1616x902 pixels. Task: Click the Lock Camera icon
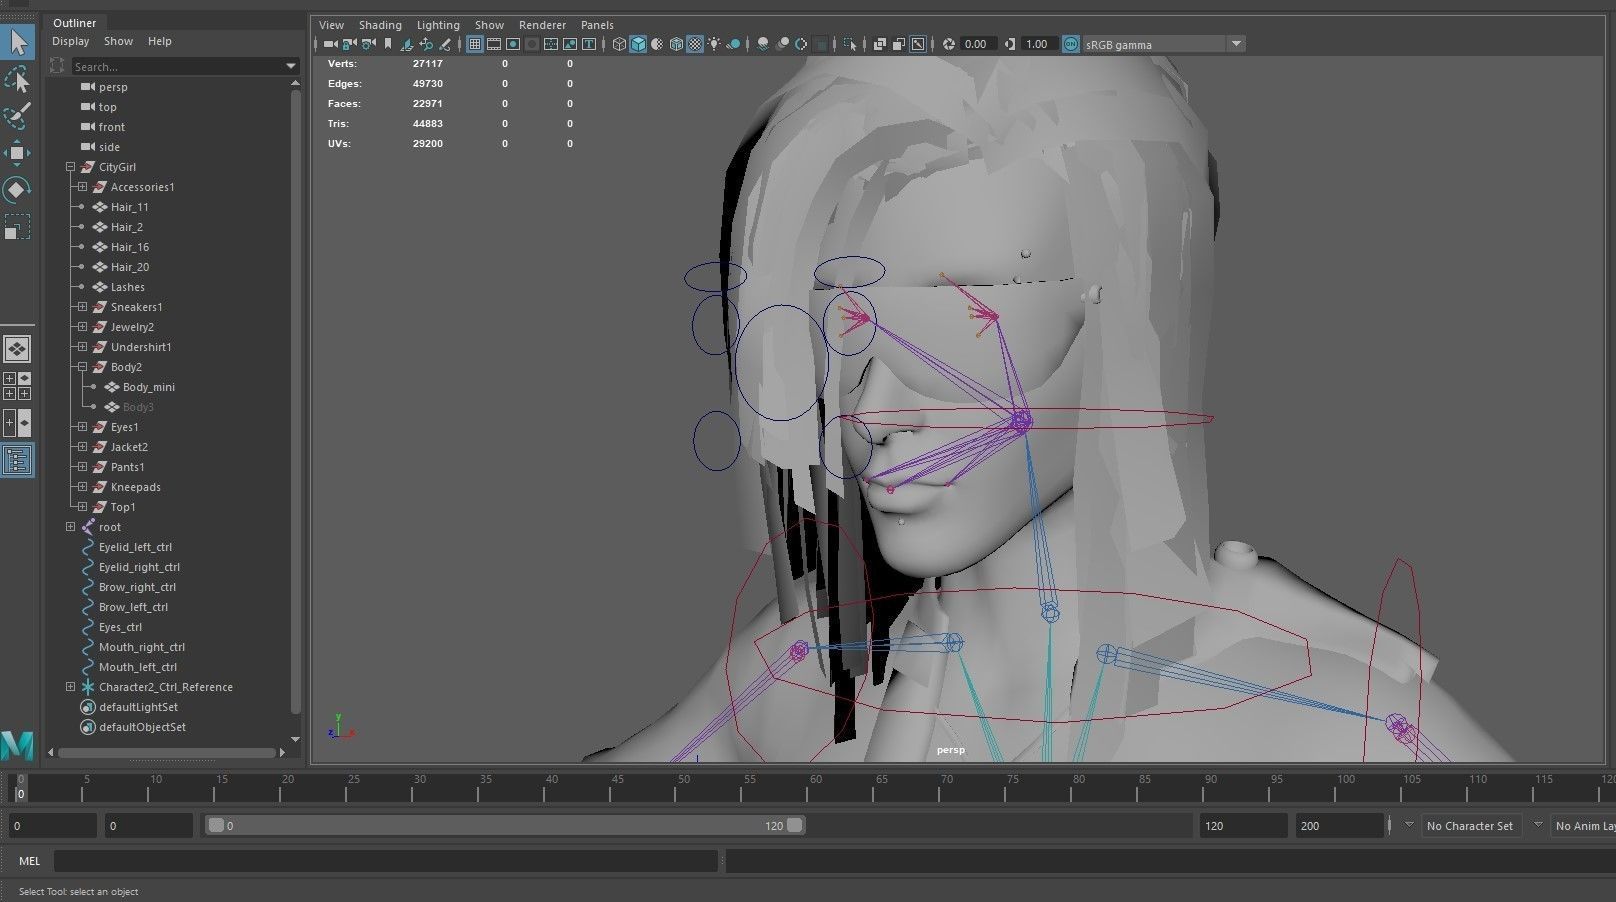click(350, 44)
